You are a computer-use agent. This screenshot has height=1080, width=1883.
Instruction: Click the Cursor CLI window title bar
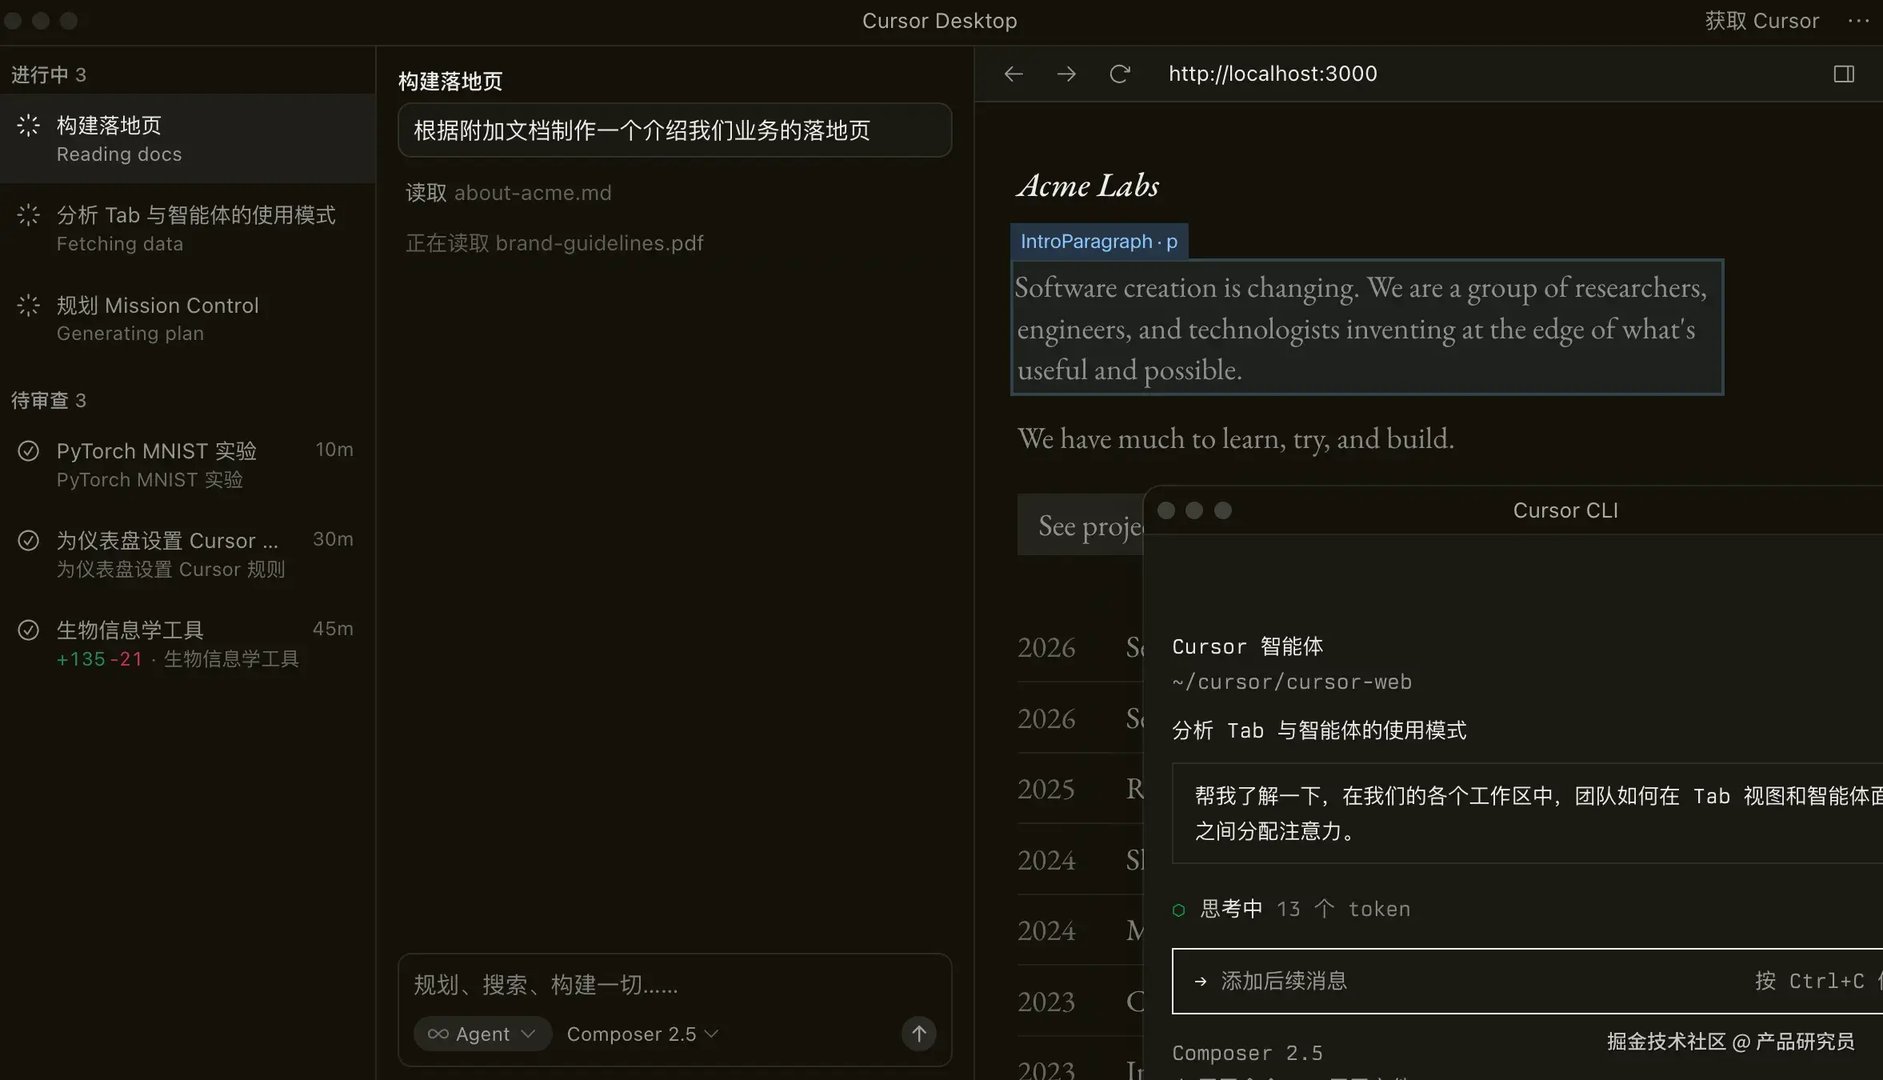click(1513, 511)
